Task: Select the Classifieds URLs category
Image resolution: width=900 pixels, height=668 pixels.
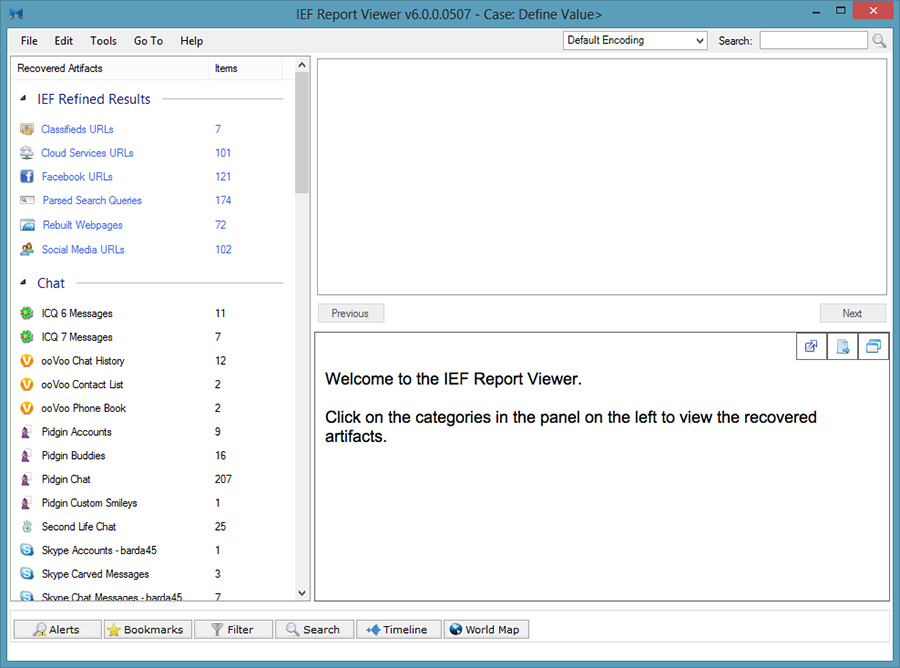Action: click(x=77, y=129)
